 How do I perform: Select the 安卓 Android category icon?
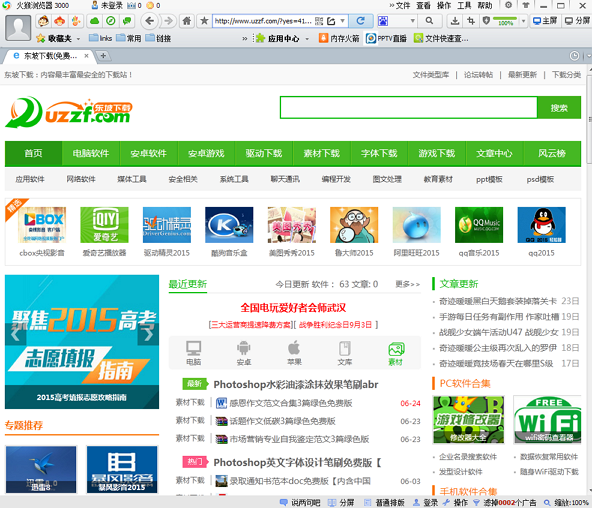[244, 353]
